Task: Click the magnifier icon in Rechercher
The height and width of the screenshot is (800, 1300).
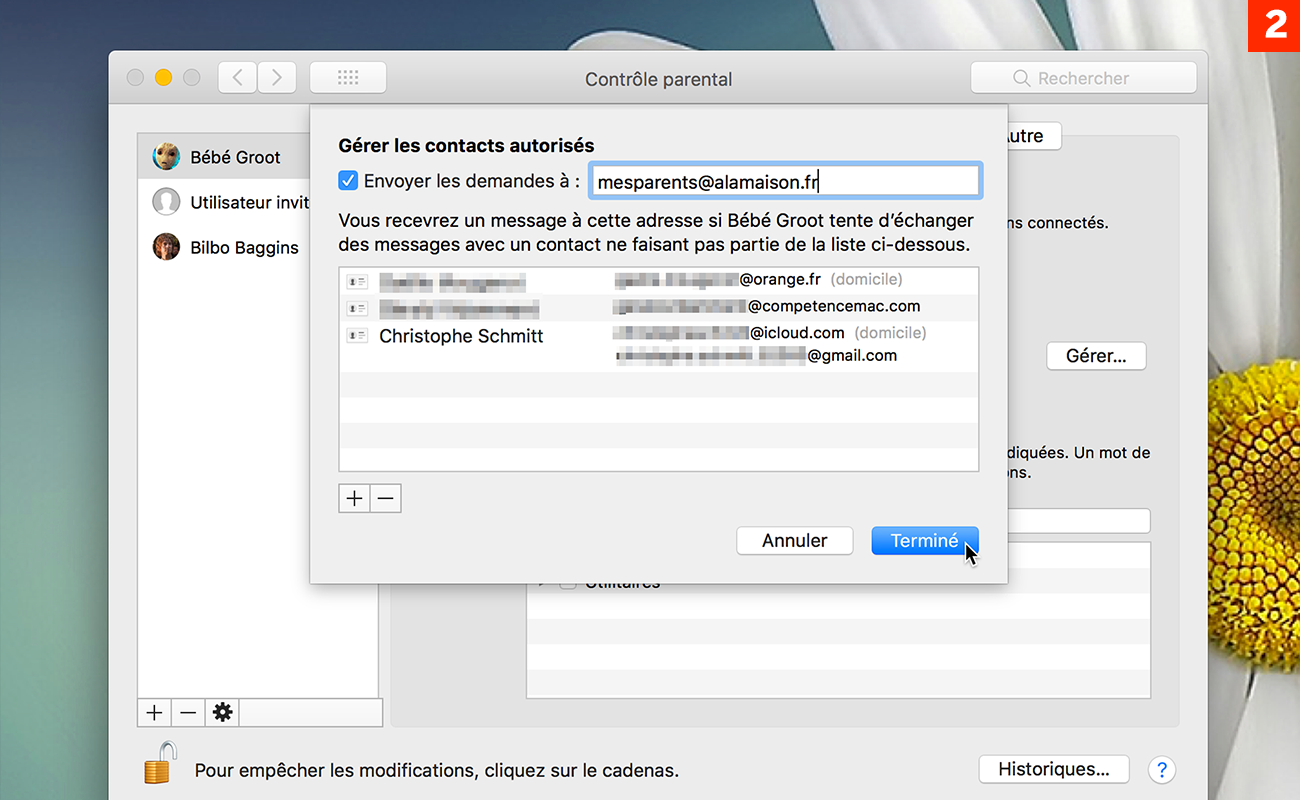Action: [1021, 78]
